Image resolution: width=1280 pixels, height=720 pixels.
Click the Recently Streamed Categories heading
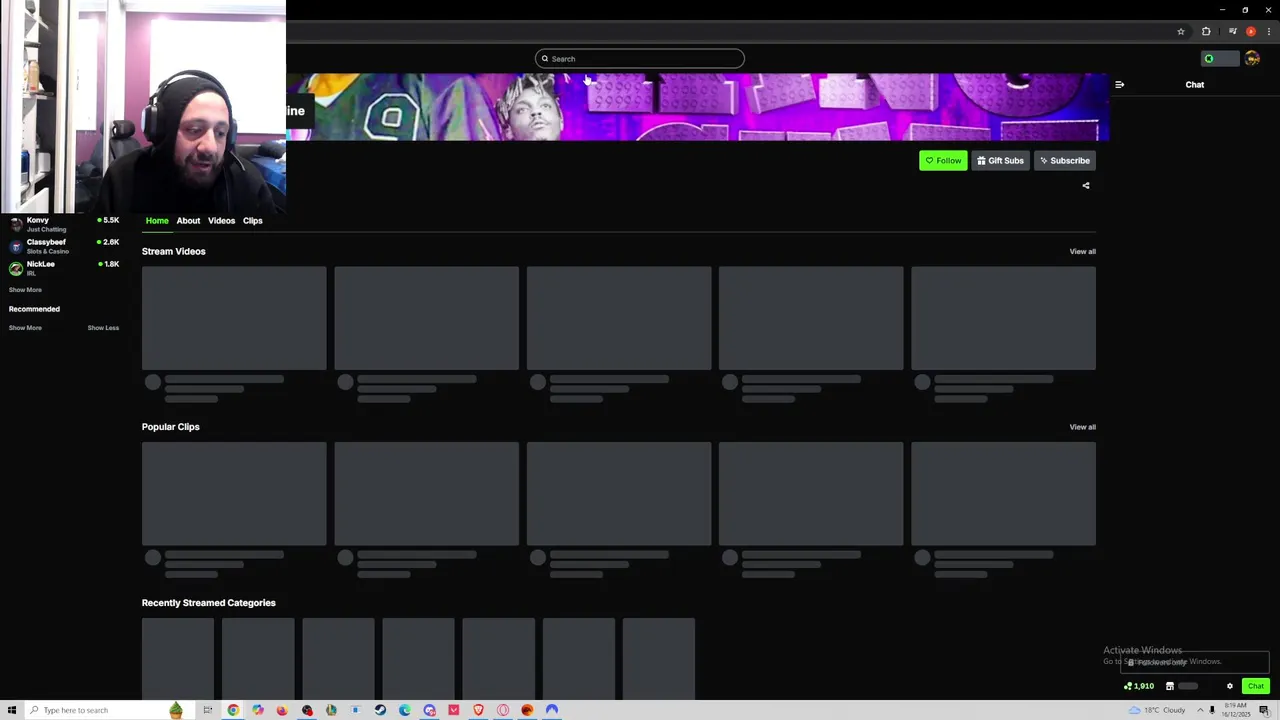(208, 603)
